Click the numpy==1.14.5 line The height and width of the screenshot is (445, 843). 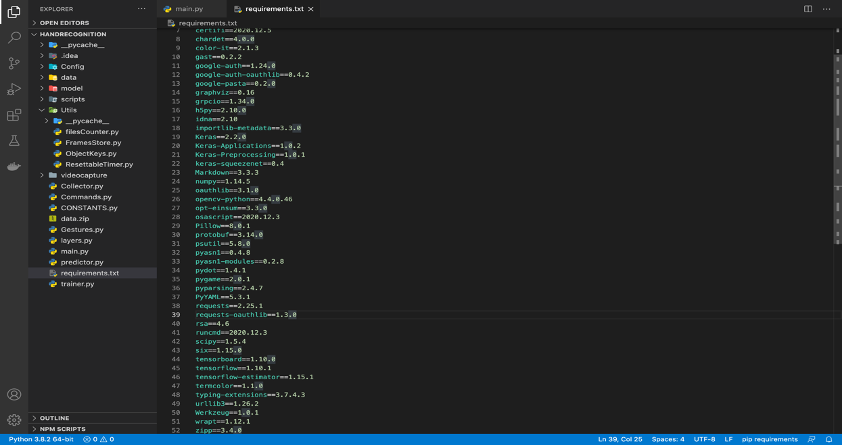(x=223, y=181)
